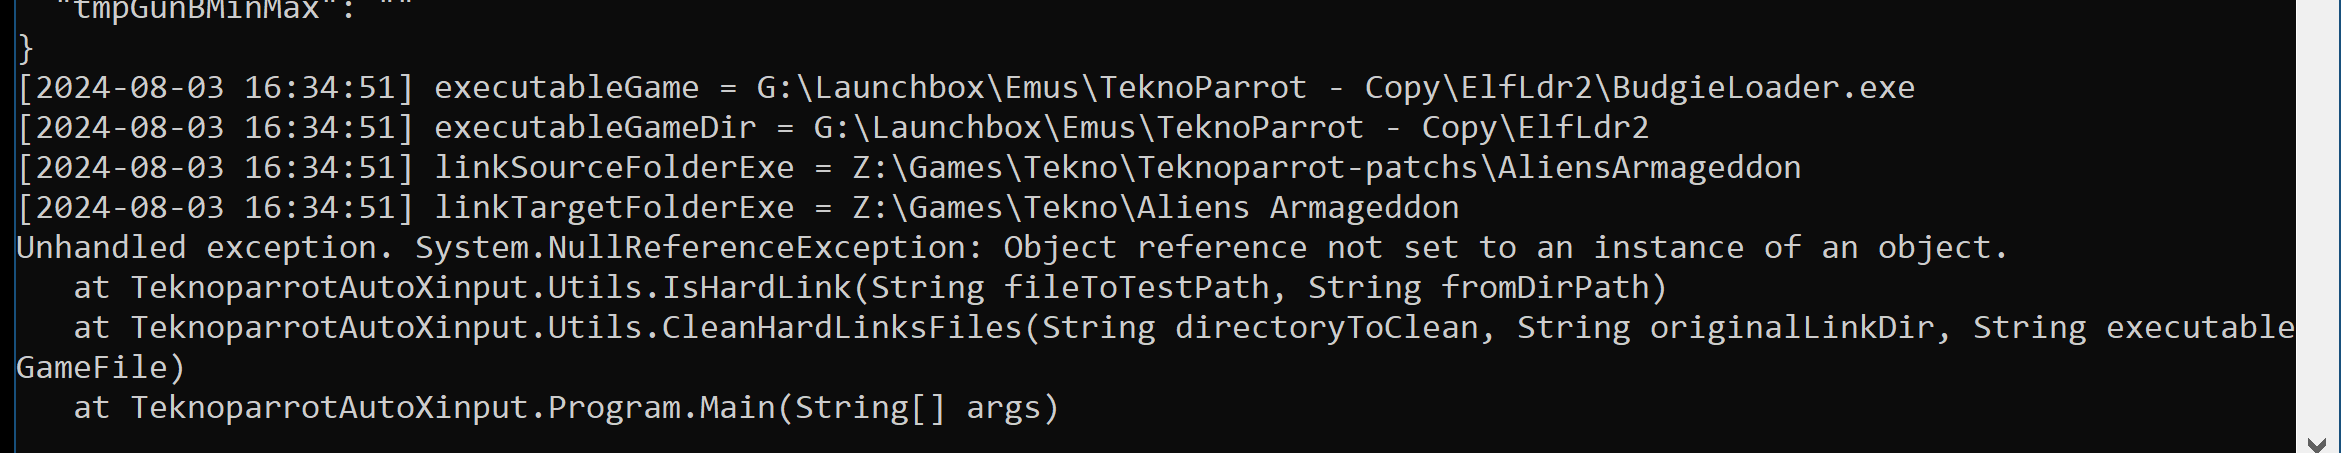2341x453 pixels.
Task: Click the Teknoparrot-patchs\AliensArmageddon path text
Action: (1469, 168)
